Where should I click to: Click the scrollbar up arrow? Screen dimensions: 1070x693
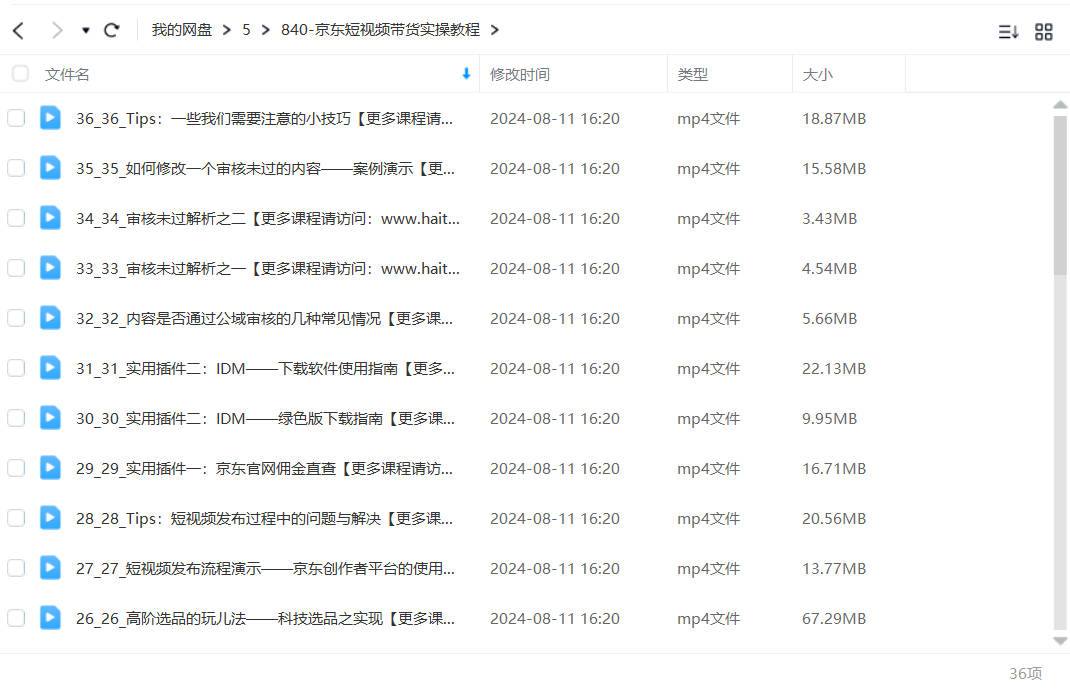[x=1060, y=105]
